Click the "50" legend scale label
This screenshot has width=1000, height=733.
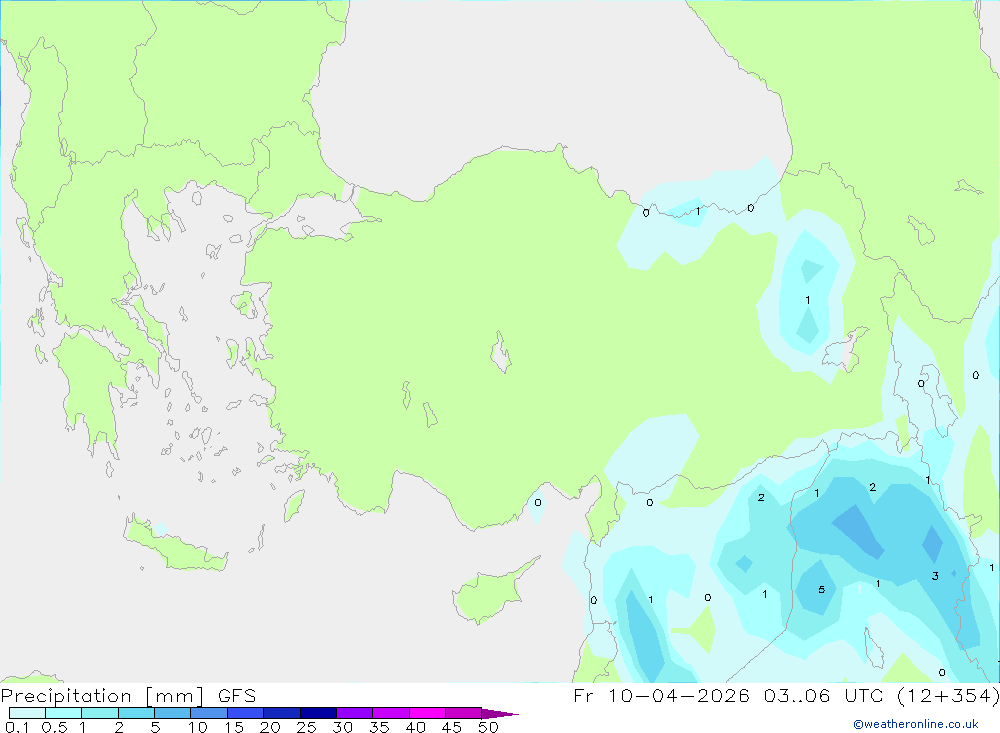click(488, 727)
